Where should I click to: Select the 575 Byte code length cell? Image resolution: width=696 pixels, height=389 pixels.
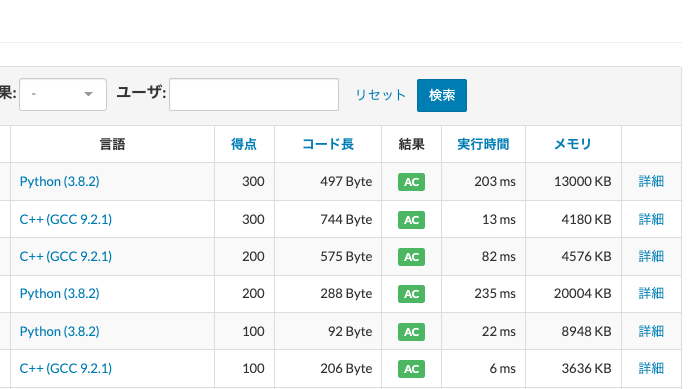(328, 256)
